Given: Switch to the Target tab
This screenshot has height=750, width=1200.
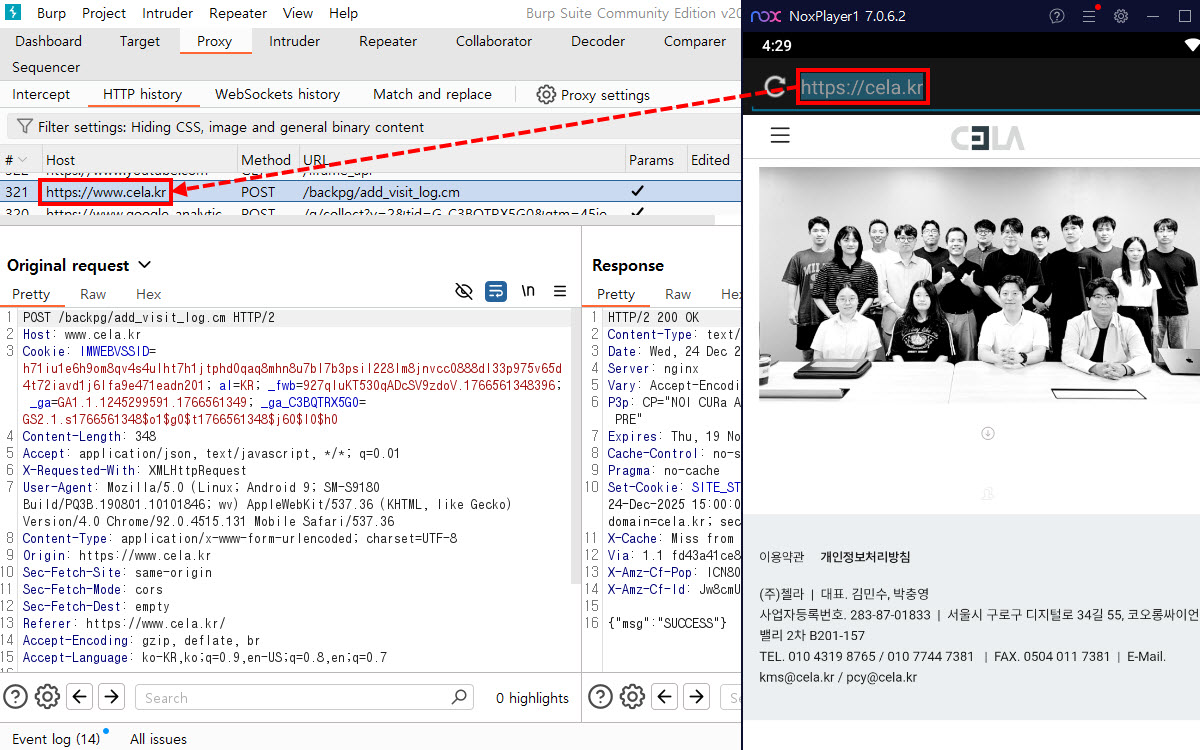Looking at the screenshot, I should pyautogui.click(x=140, y=41).
